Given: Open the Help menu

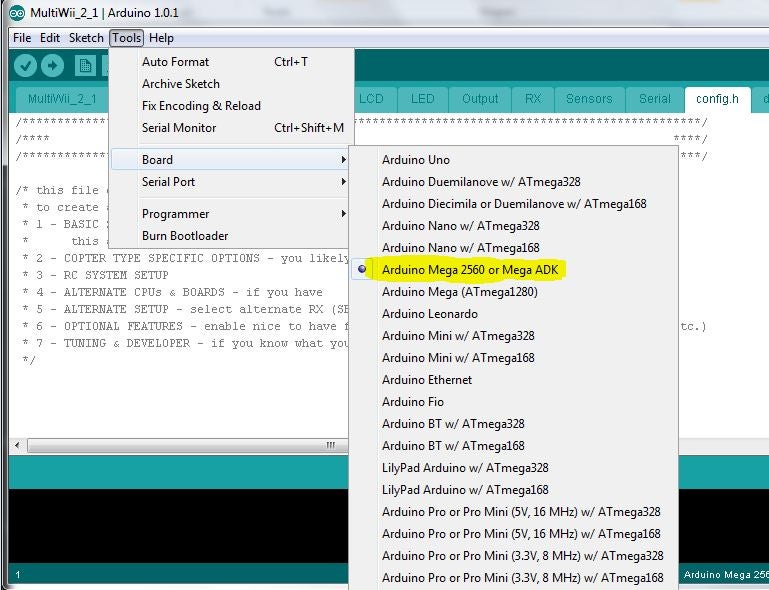Looking at the screenshot, I should (x=161, y=38).
